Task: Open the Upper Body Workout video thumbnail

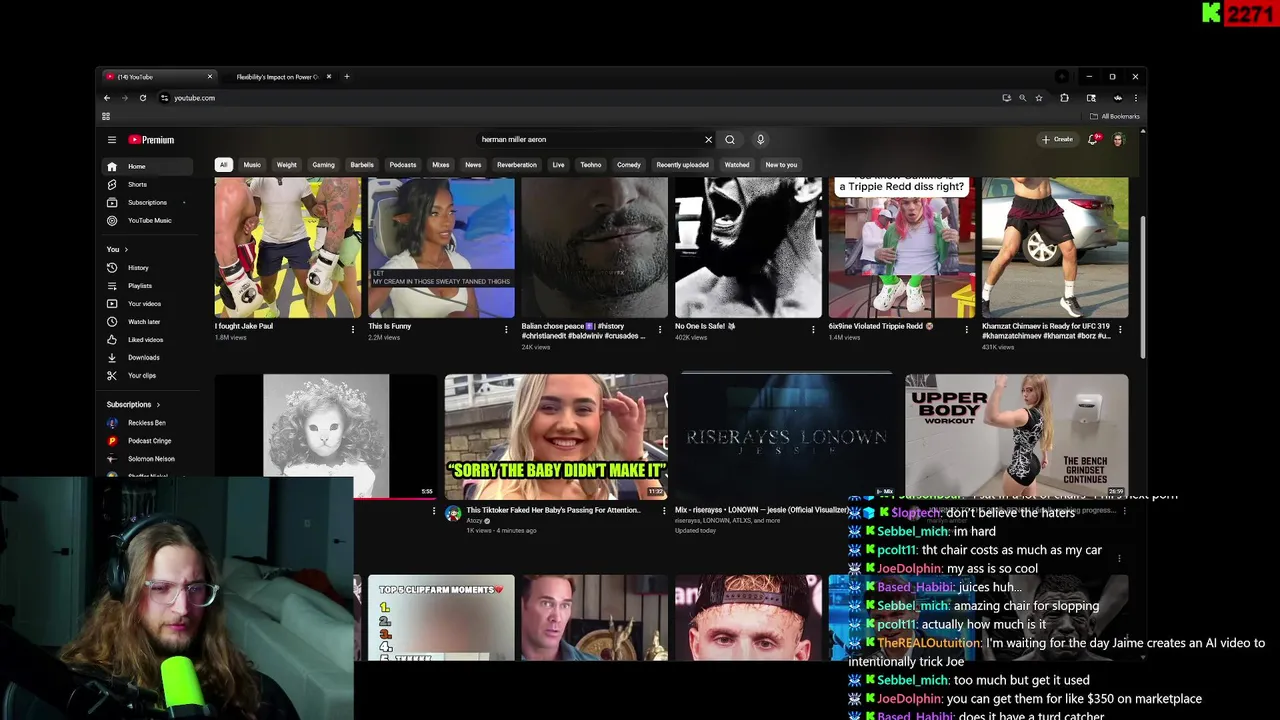Action: [1016, 437]
